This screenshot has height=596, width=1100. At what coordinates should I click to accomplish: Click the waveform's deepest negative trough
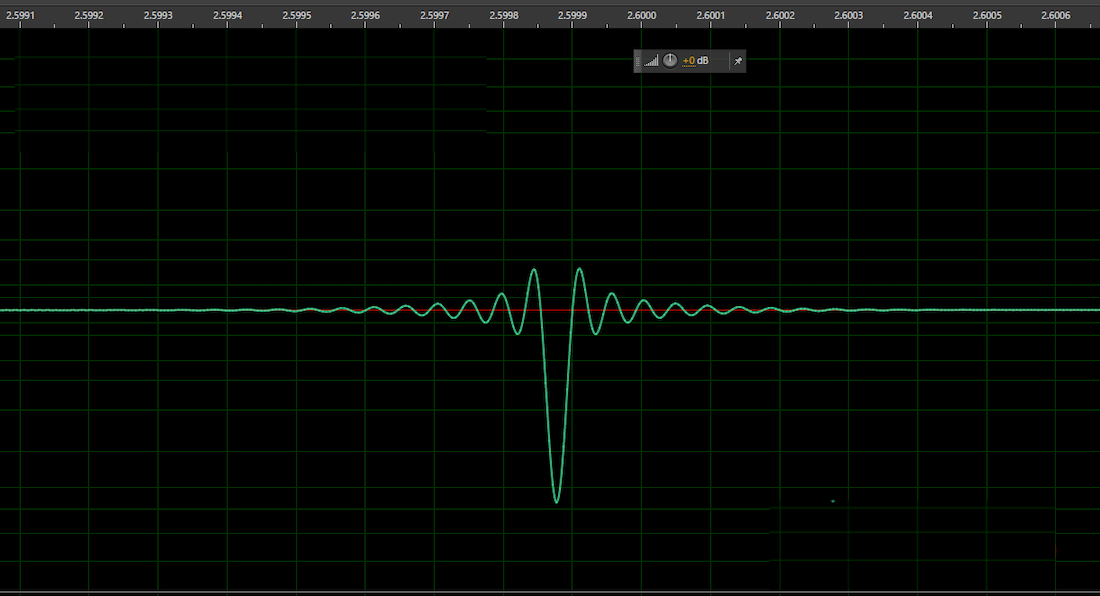tap(556, 501)
